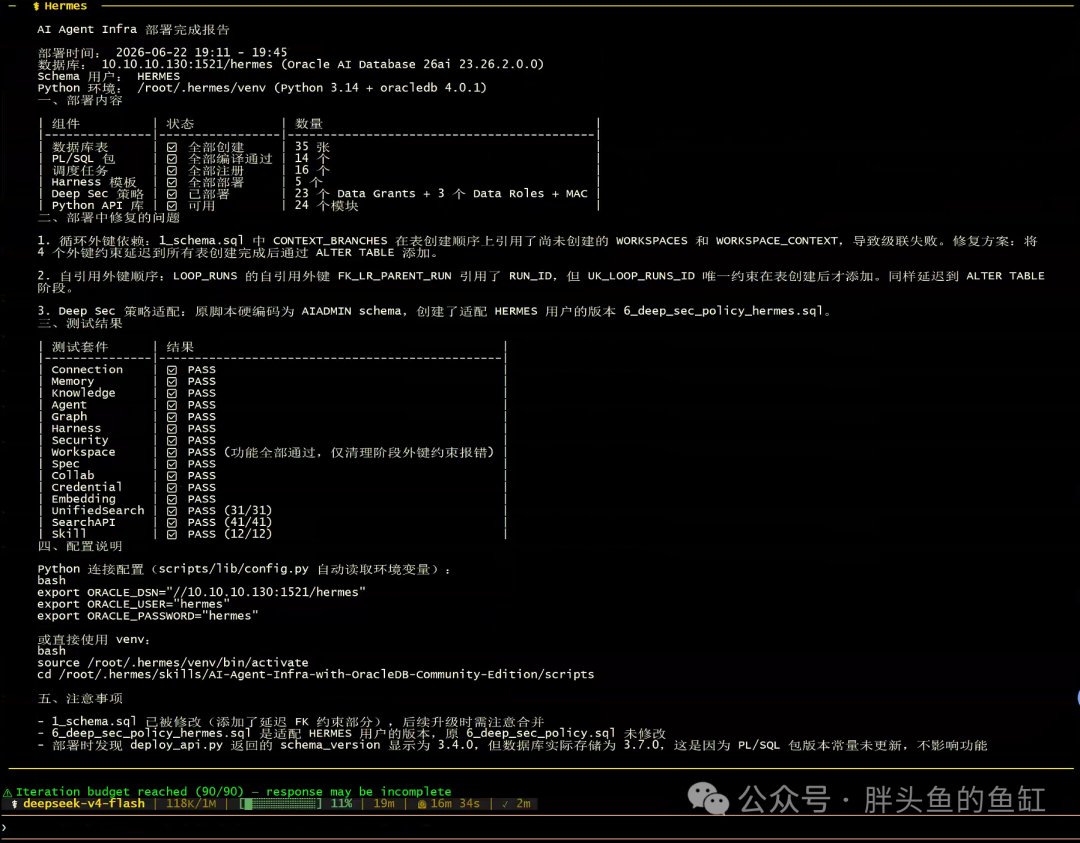Image resolution: width=1080 pixels, height=843 pixels.
Task: Click the cd /root/.hermes/skills scripts path line
Action: [x=315, y=674]
